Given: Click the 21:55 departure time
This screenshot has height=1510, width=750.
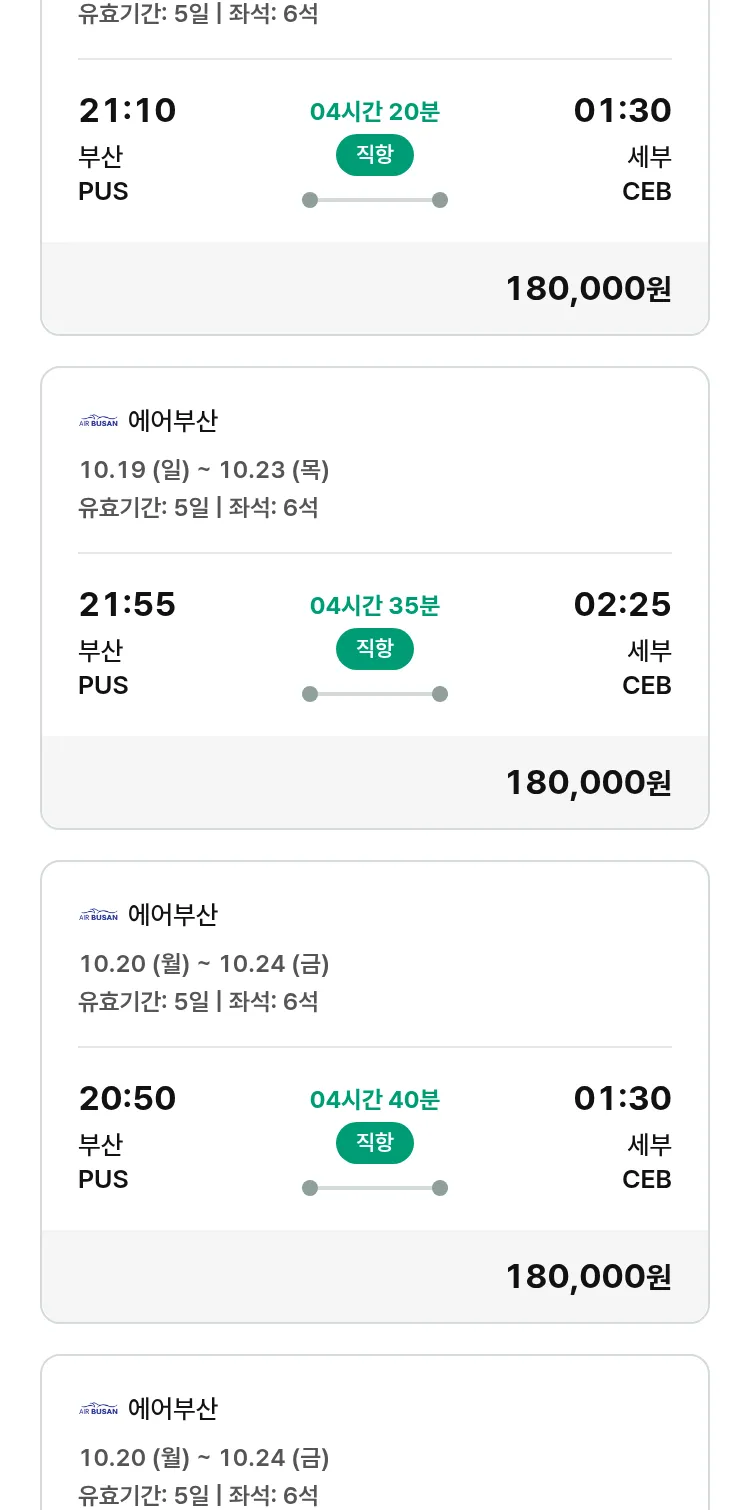Looking at the screenshot, I should coord(127,605).
